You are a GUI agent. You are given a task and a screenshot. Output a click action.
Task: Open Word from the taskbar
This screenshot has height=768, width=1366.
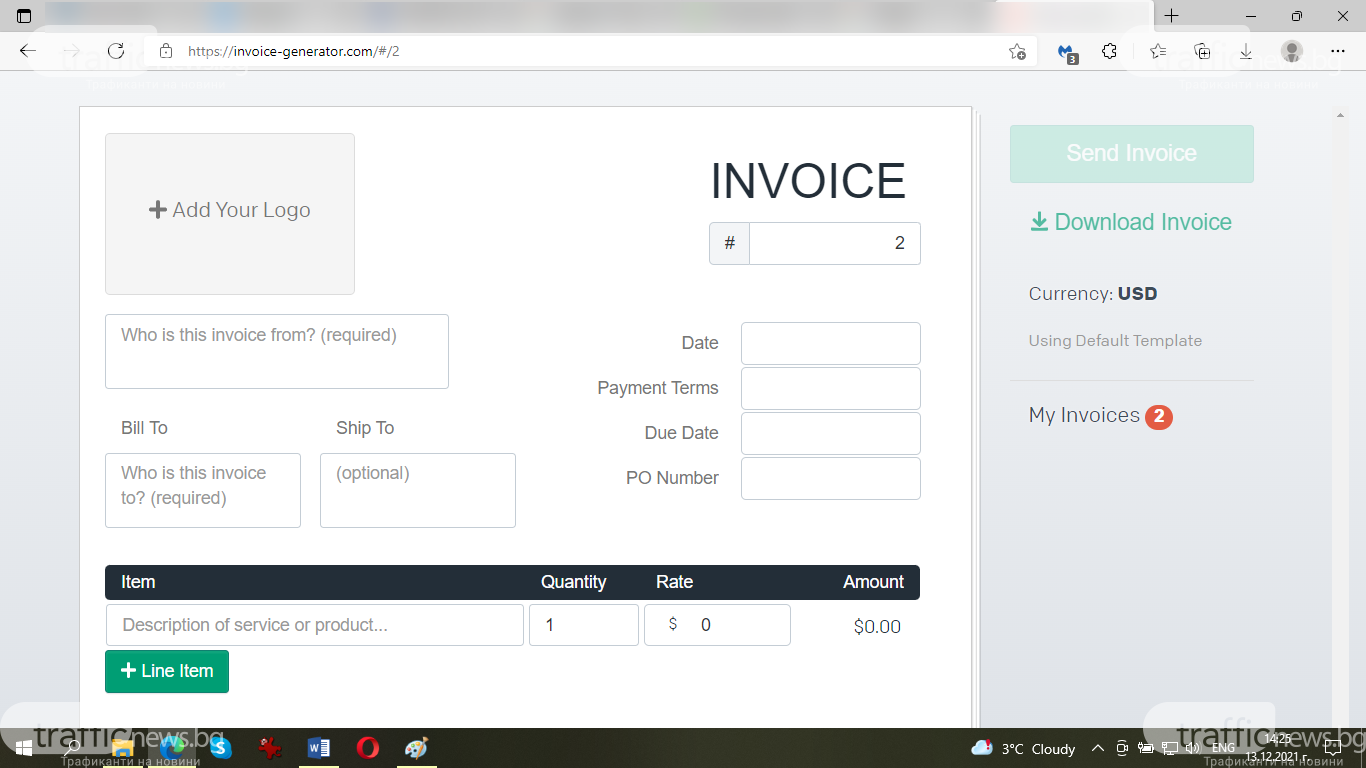pyautogui.click(x=319, y=748)
